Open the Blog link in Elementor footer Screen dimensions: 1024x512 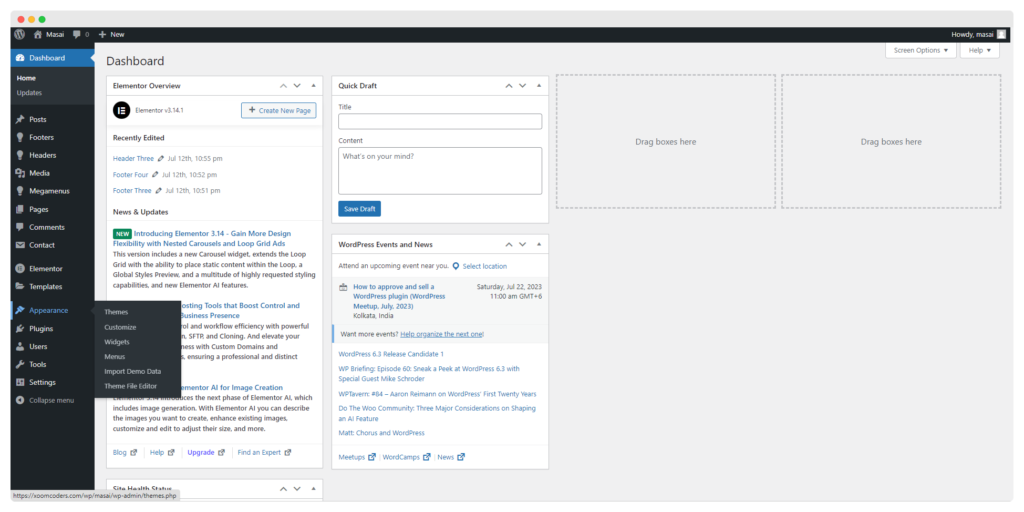coord(120,452)
